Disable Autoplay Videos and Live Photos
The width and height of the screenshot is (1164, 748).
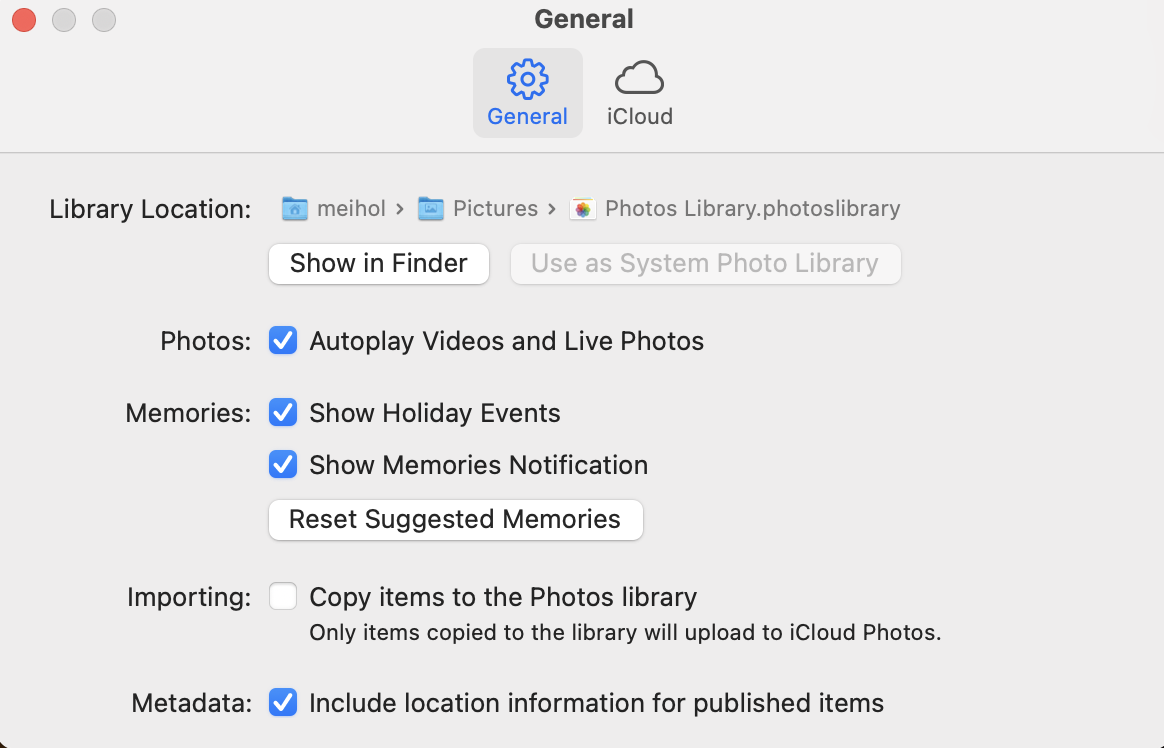[283, 341]
